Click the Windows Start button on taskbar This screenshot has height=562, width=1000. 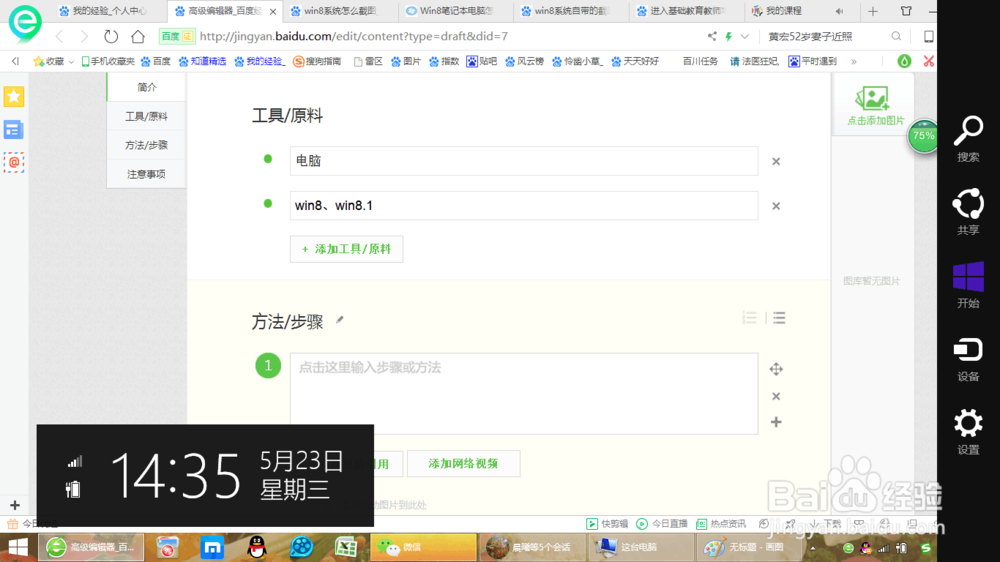coord(18,547)
